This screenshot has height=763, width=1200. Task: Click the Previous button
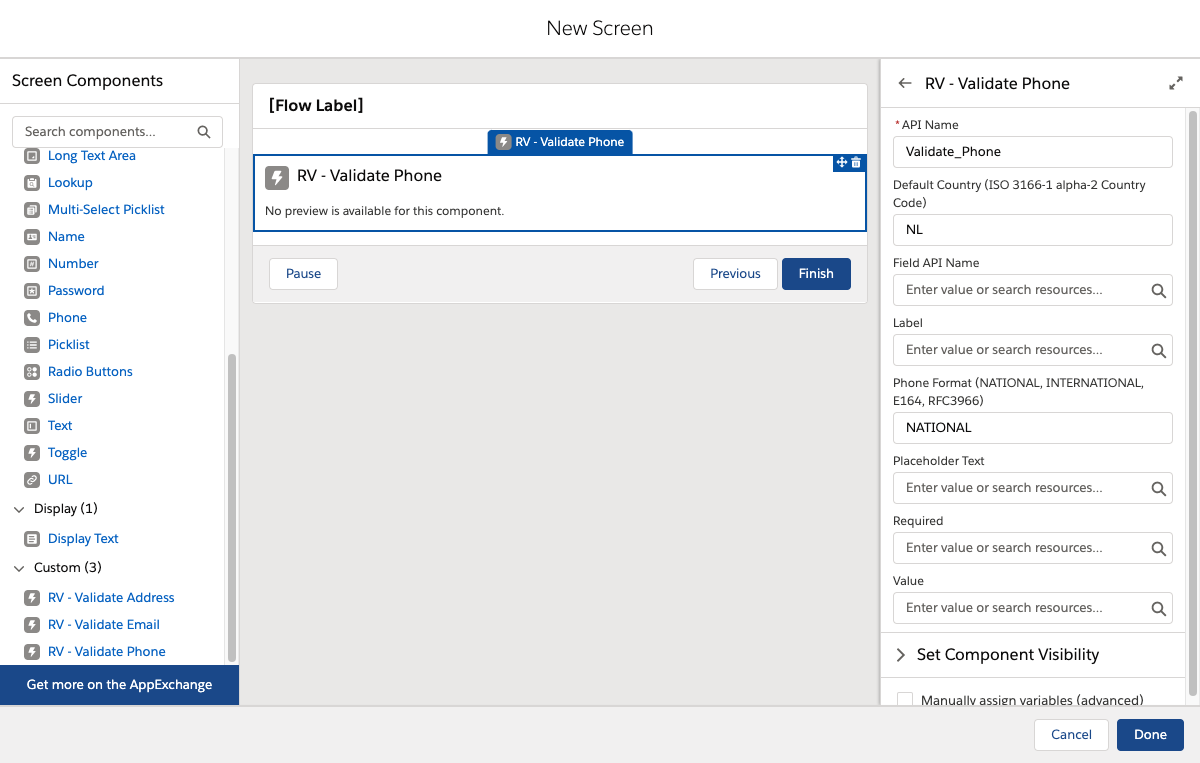[x=735, y=274]
